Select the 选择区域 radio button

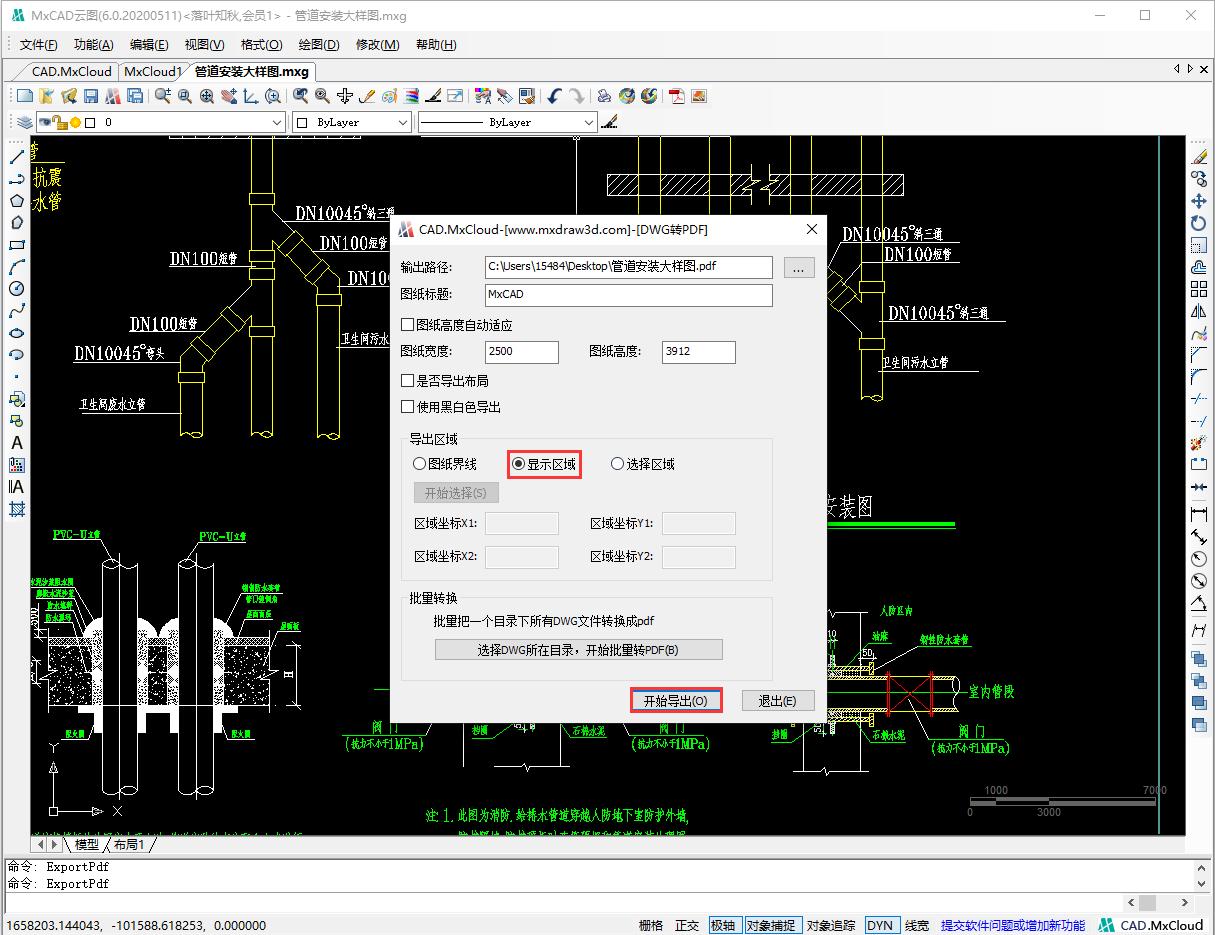(x=617, y=463)
